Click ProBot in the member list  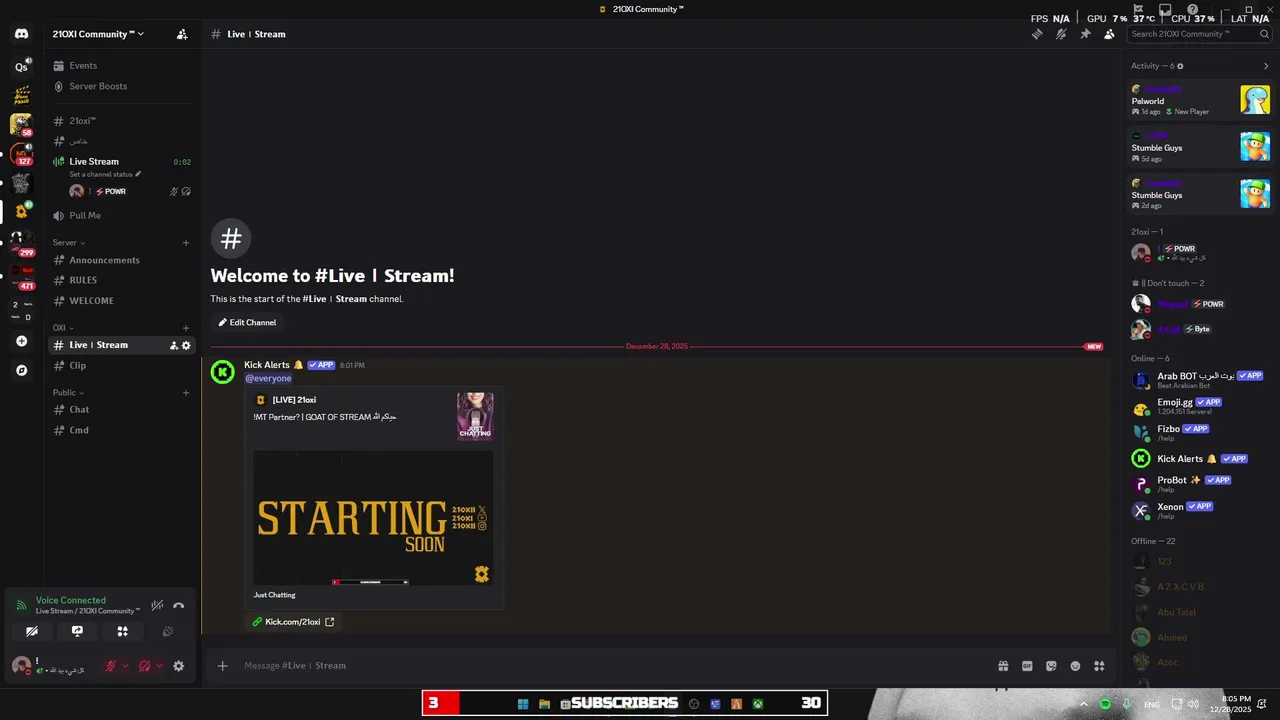click(x=1200, y=484)
